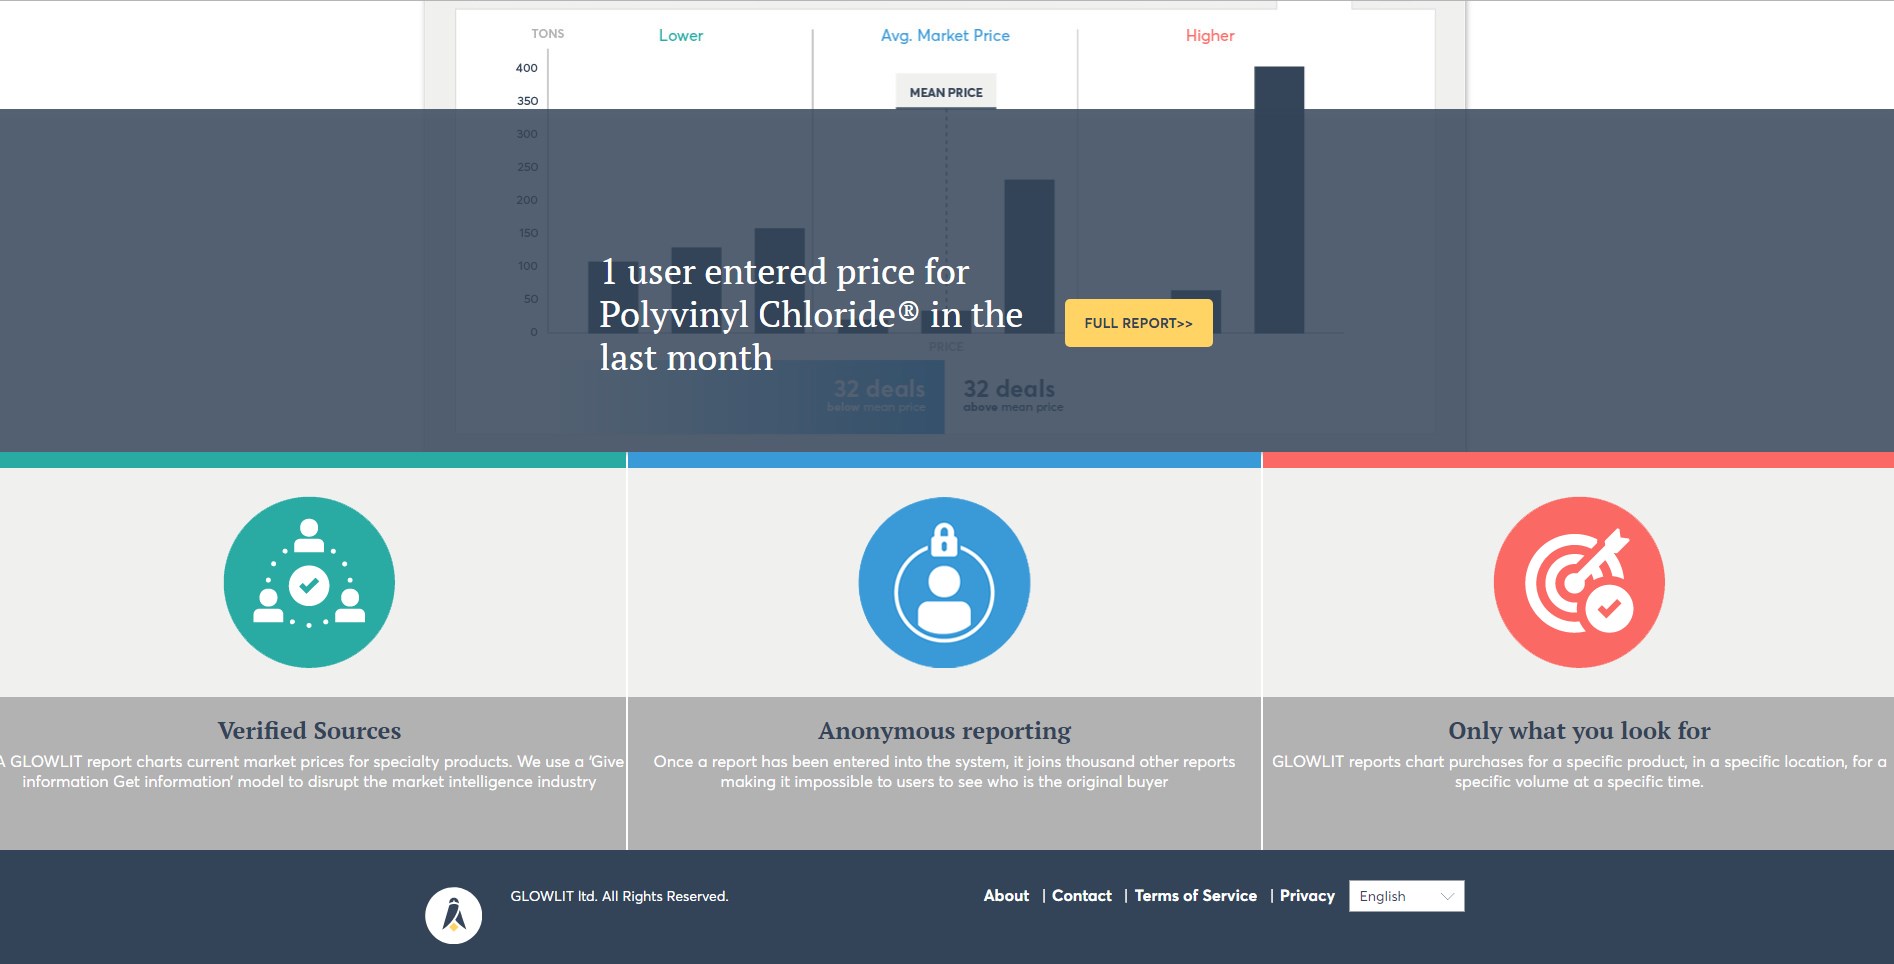
Task: Expand the English language dropdown
Action: coord(1407,896)
